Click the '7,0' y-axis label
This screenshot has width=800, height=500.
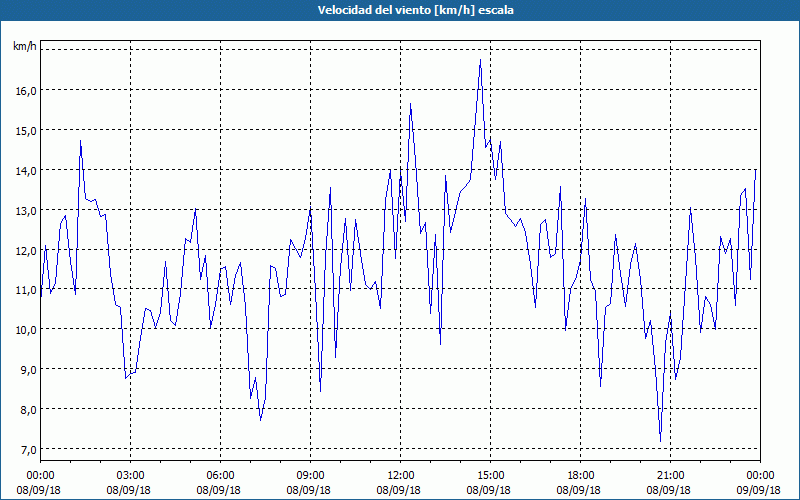click(29, 449)
